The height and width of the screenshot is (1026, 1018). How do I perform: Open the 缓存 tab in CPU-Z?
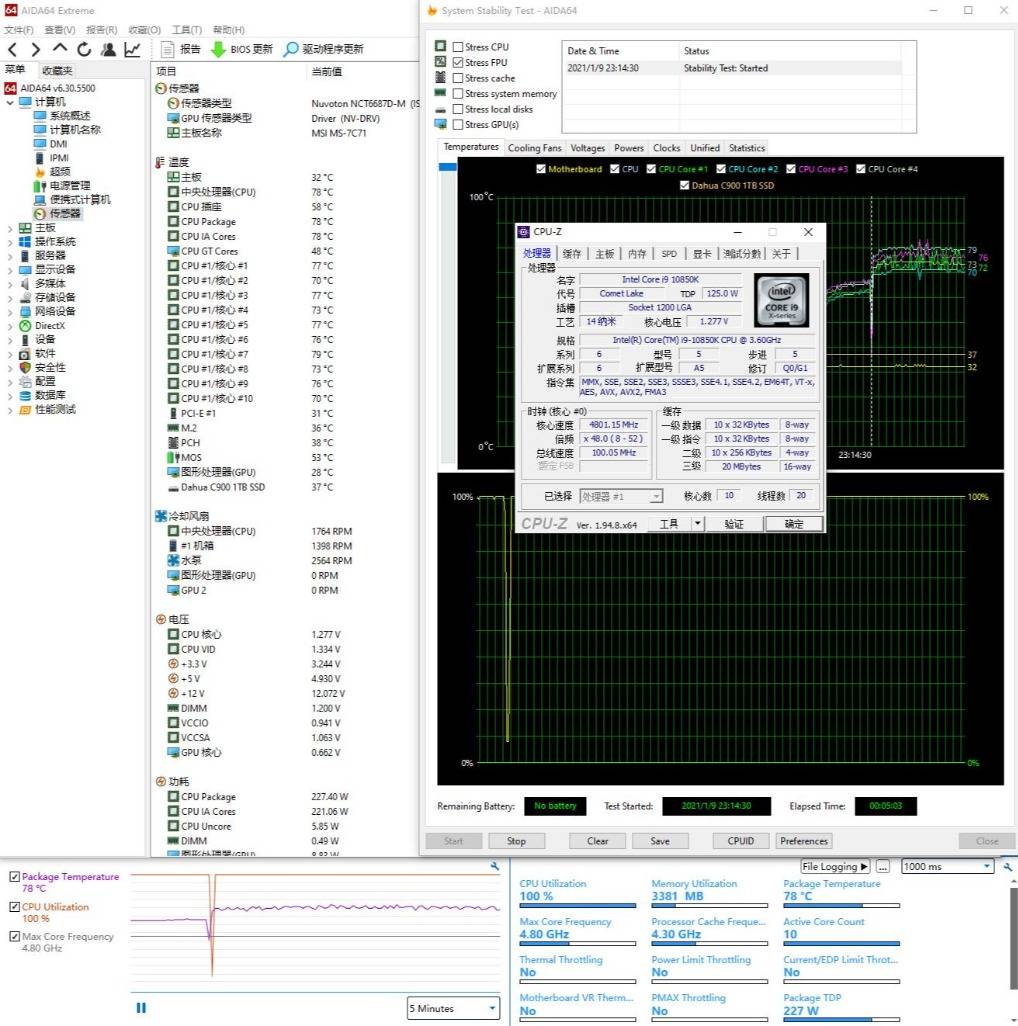571,254
